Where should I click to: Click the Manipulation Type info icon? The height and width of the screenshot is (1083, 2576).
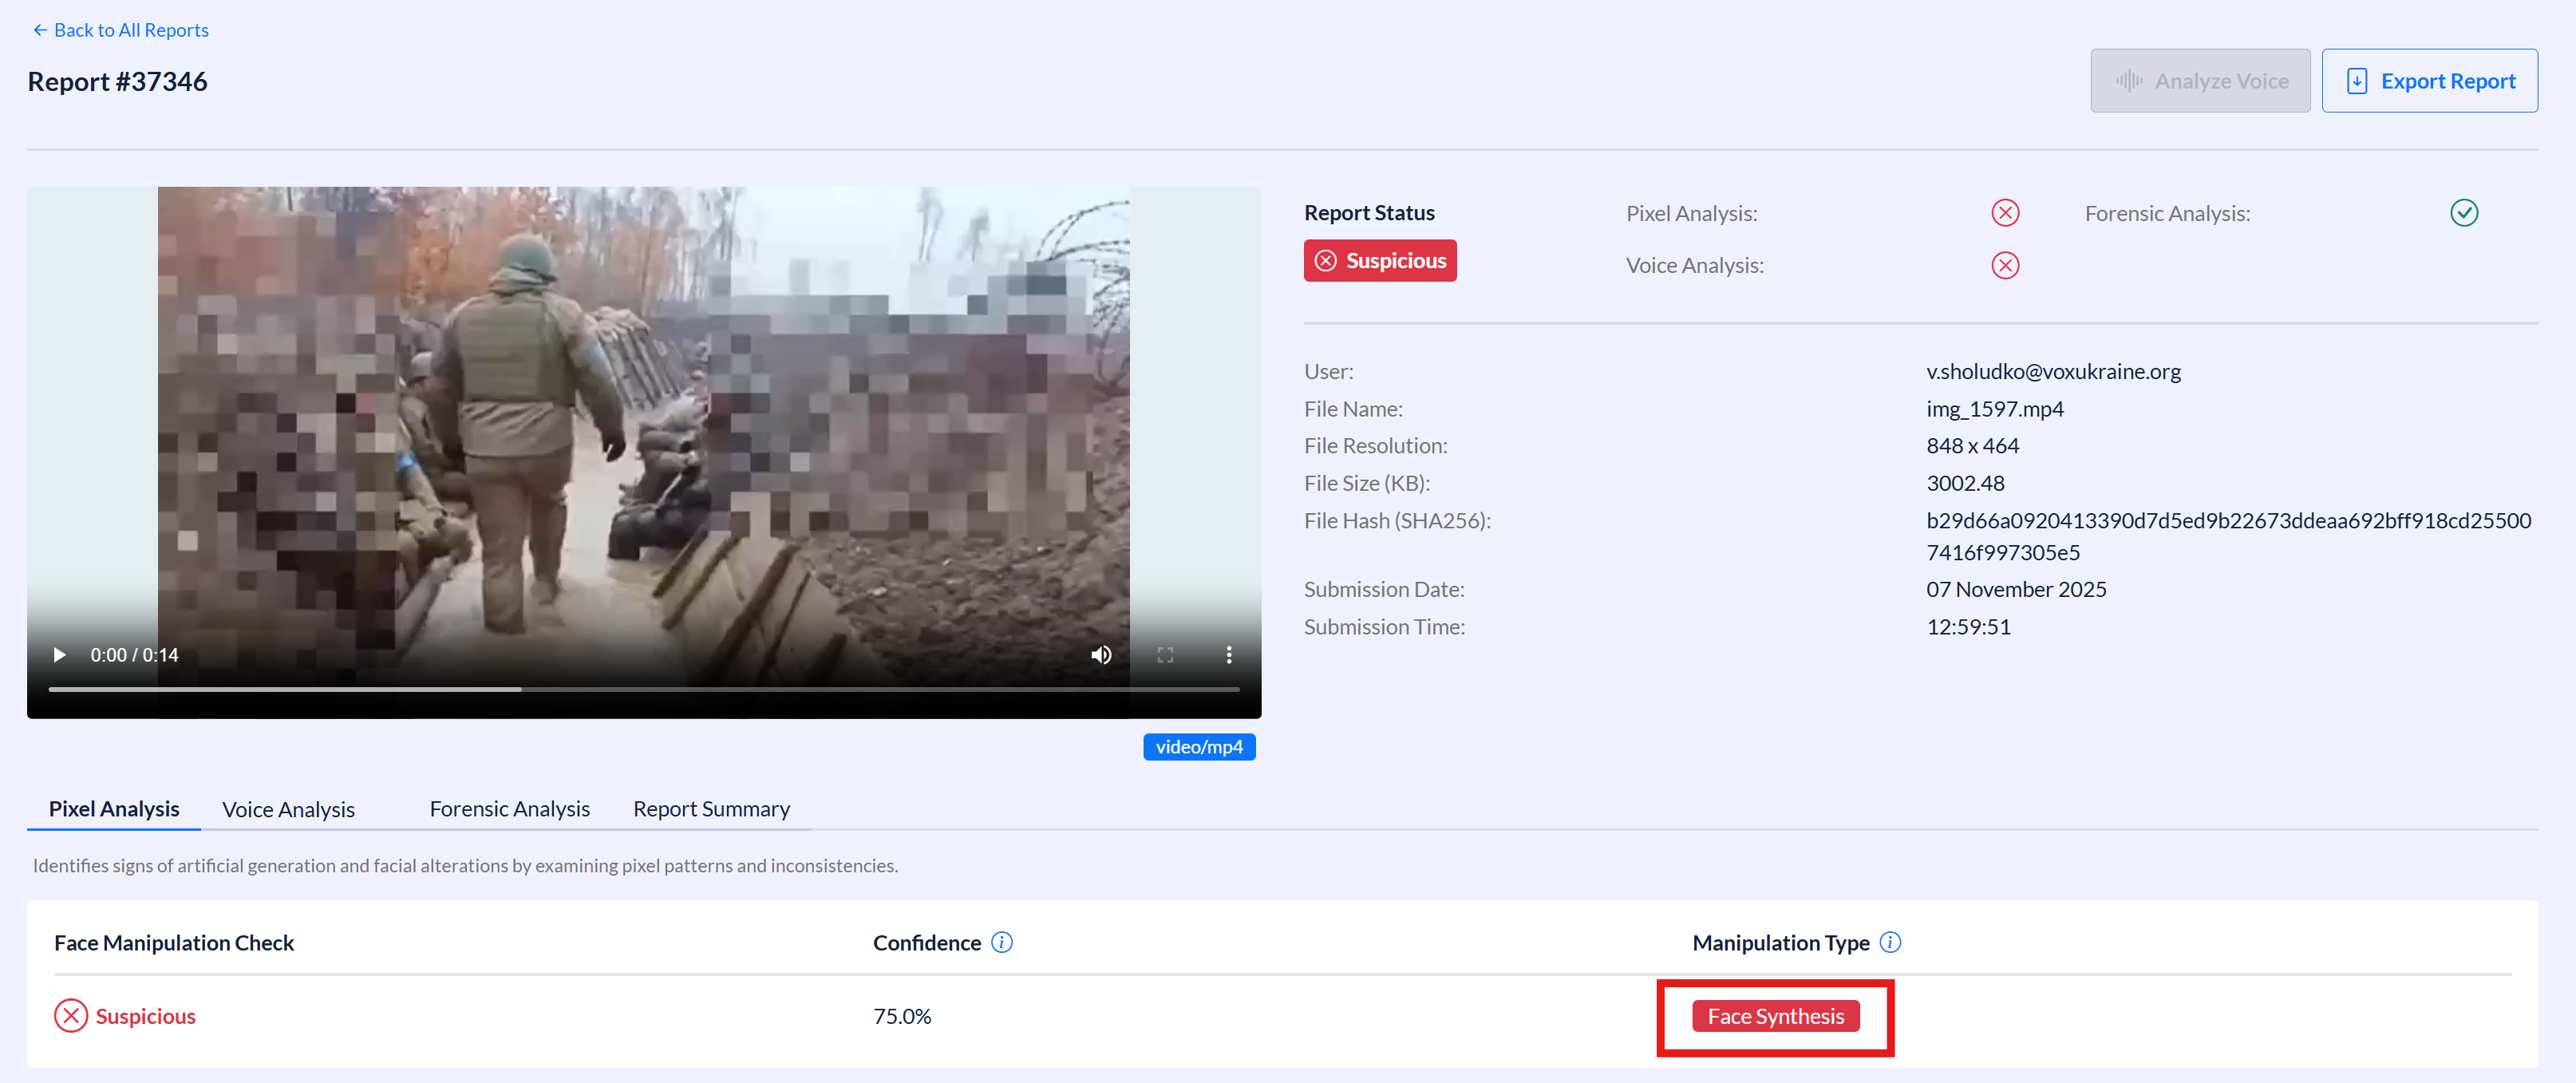pyautogui.click(x=1890, y=942)
